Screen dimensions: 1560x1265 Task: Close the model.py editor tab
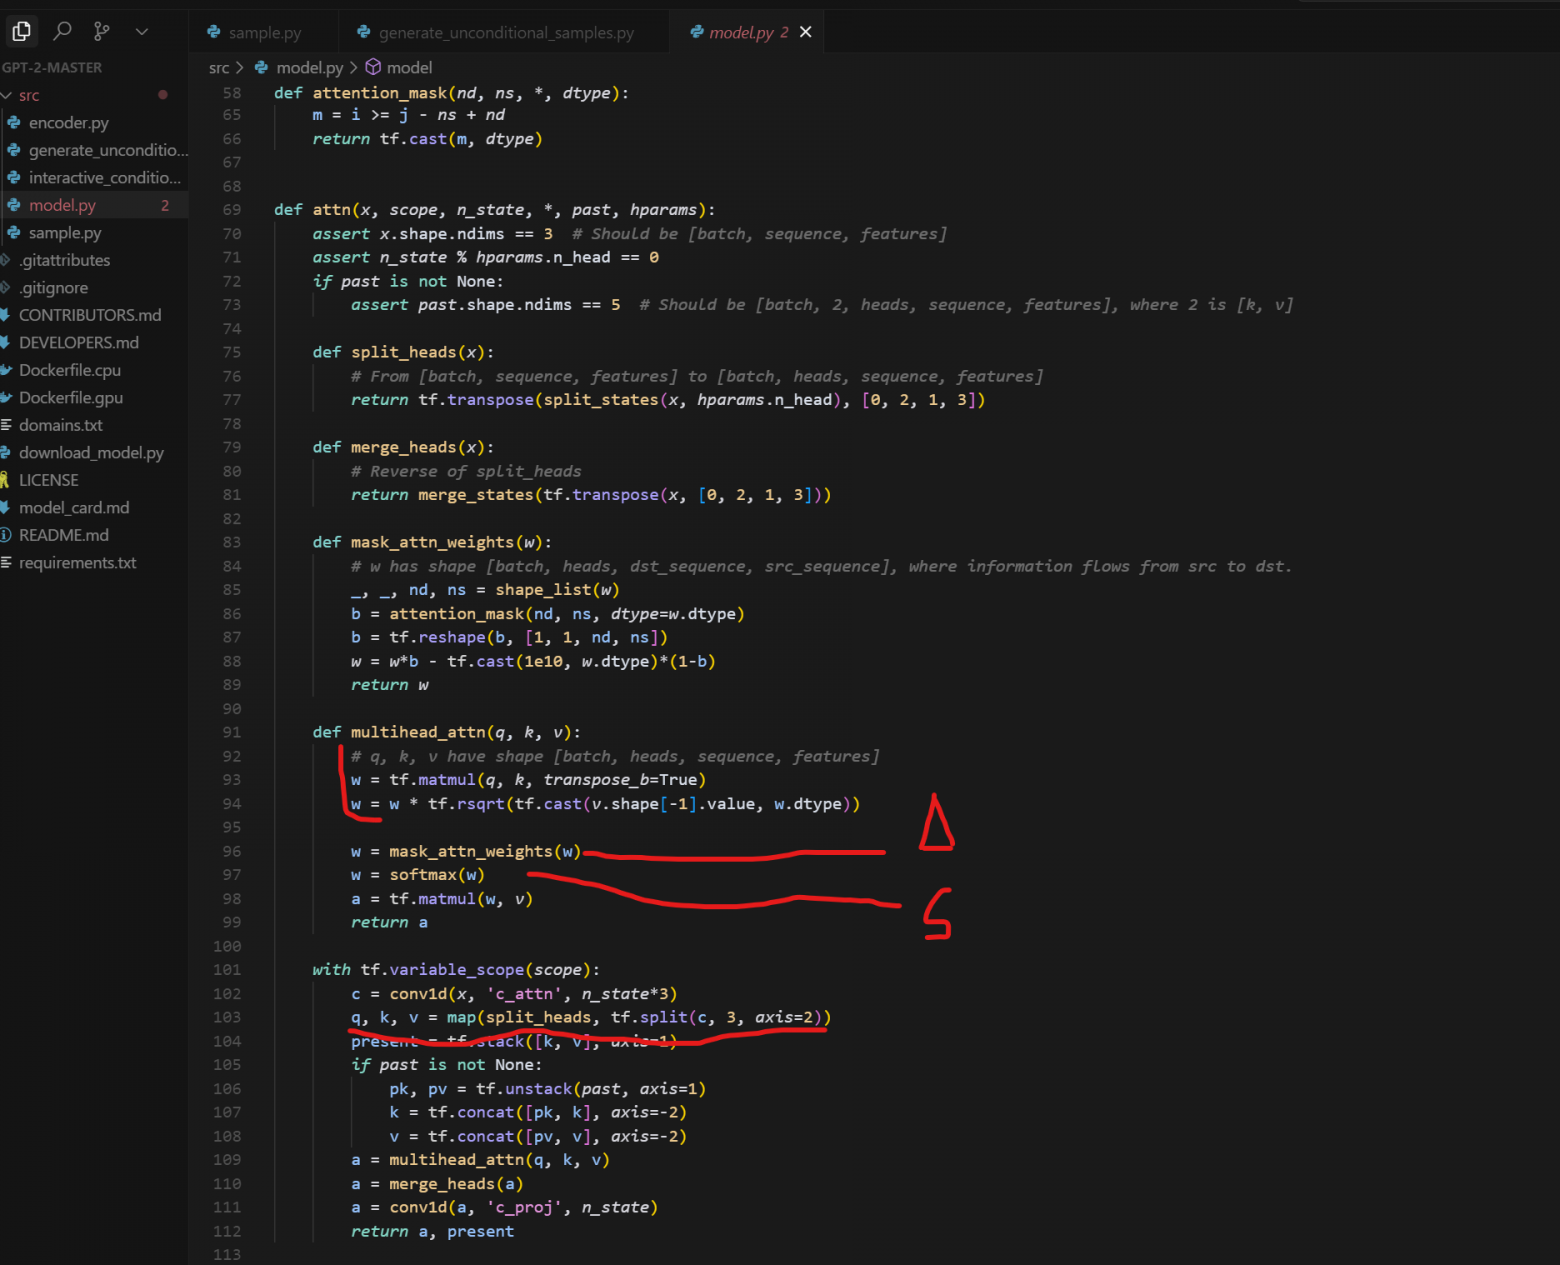(806, 32)
